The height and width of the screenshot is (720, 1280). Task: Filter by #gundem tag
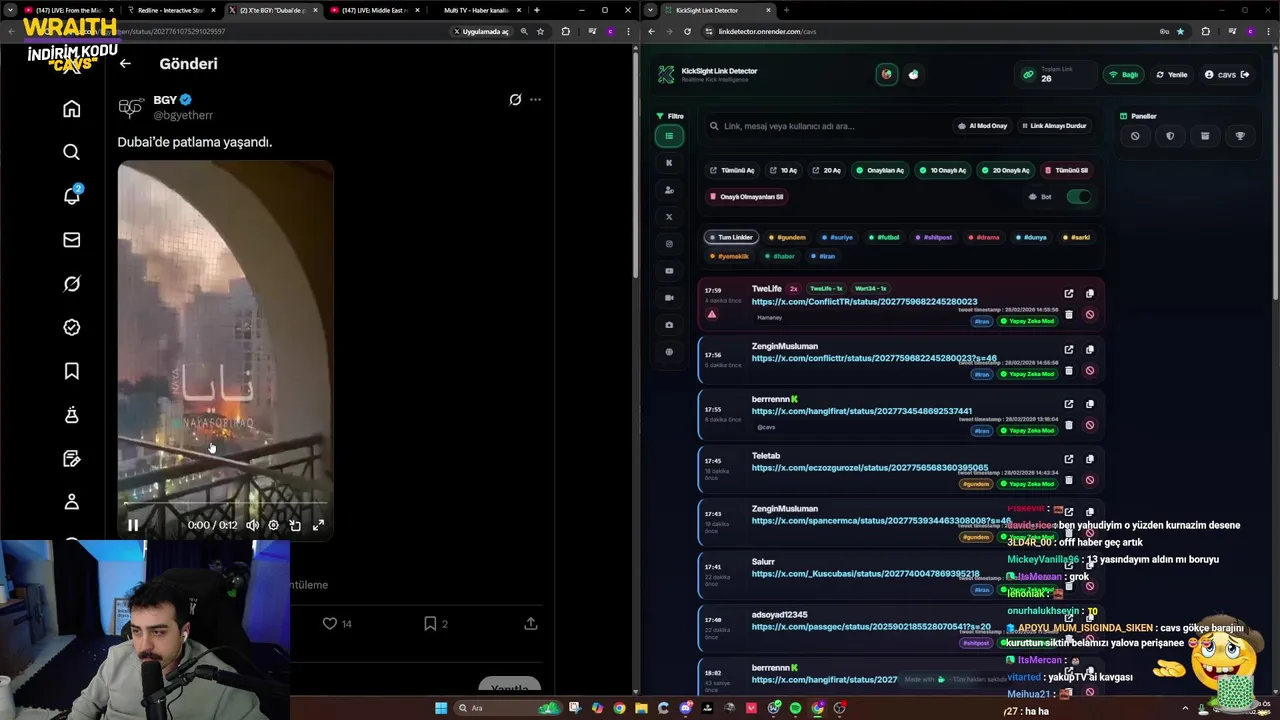787,237
